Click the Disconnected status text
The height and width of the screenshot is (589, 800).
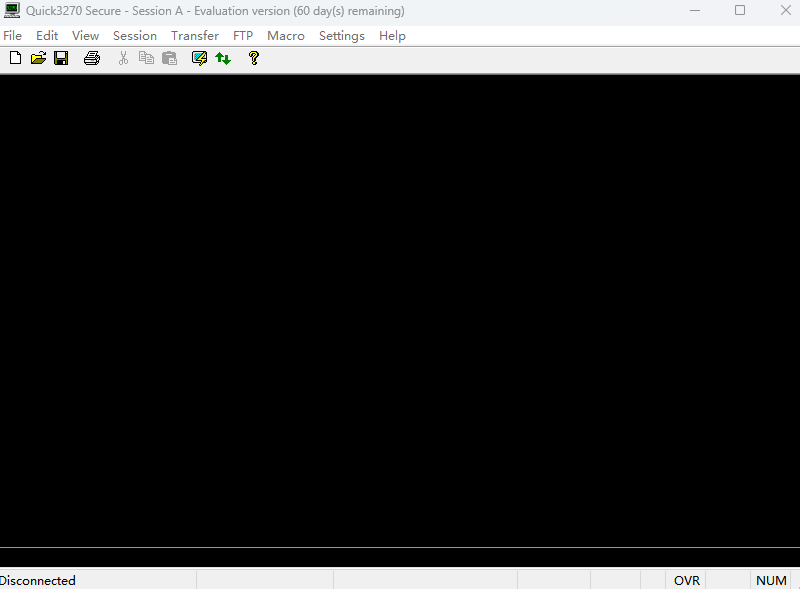[38, 580]
